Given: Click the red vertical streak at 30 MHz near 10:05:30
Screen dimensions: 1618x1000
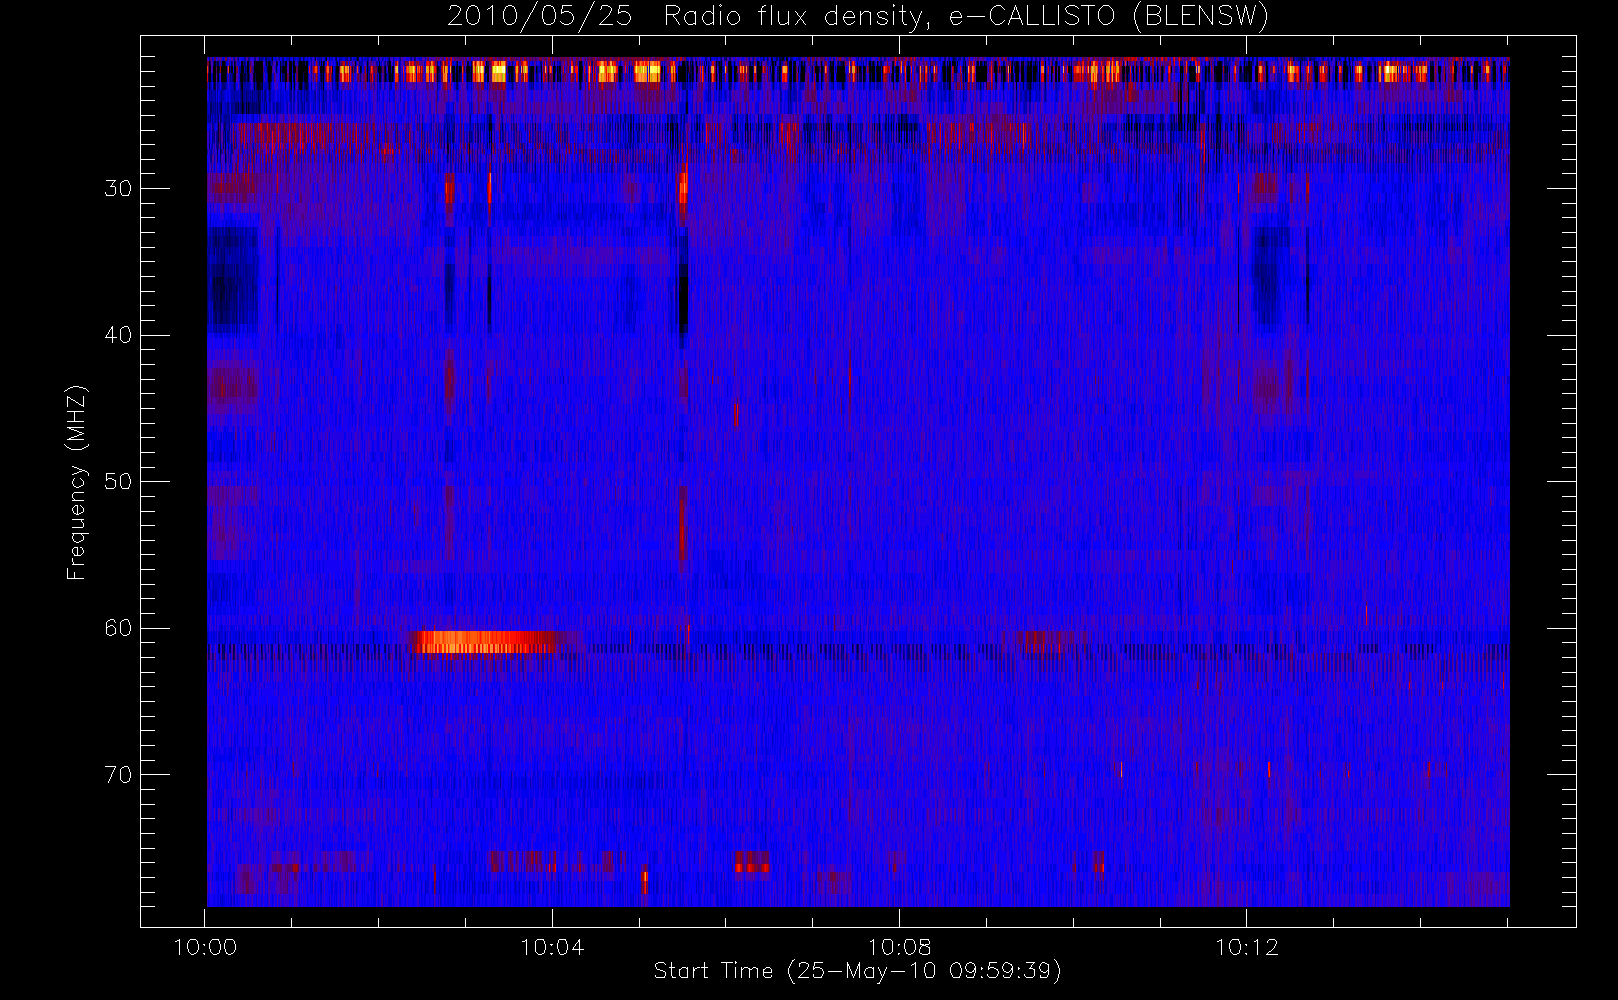Looking at the screenshot, I should 683,196.
